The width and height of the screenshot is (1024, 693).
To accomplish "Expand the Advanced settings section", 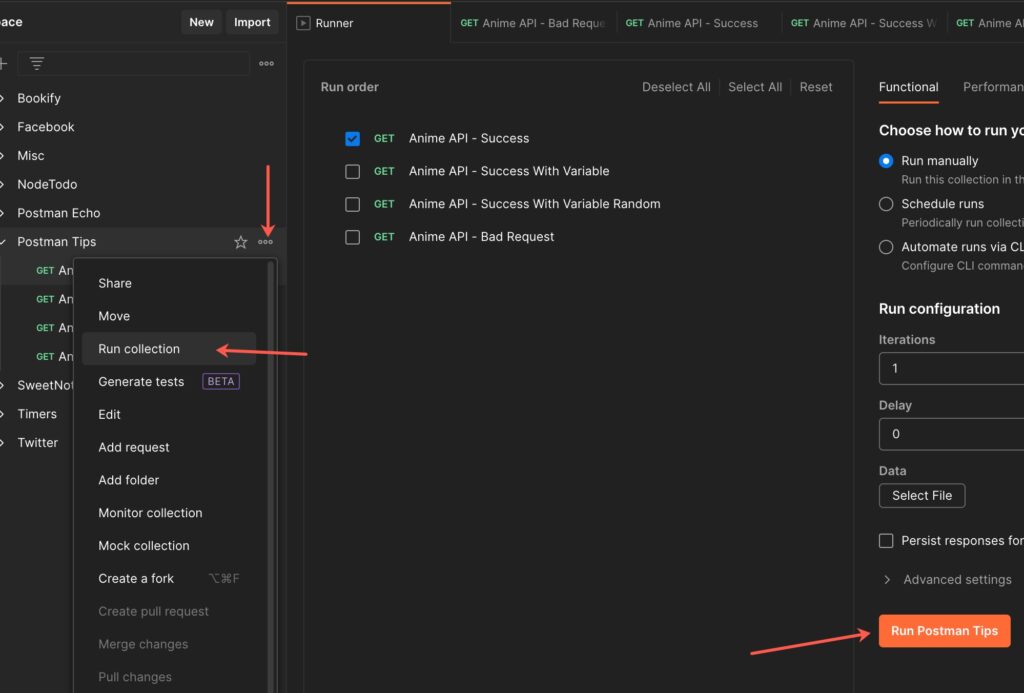I will pyautogui.click(x=947, y=580).
